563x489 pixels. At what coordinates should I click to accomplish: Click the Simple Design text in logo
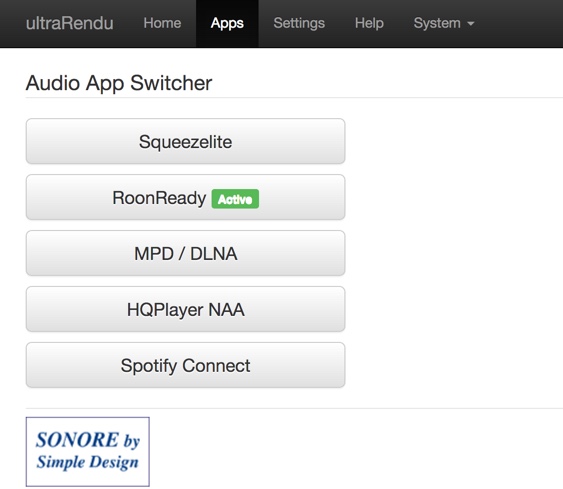(x=88, y=462)
